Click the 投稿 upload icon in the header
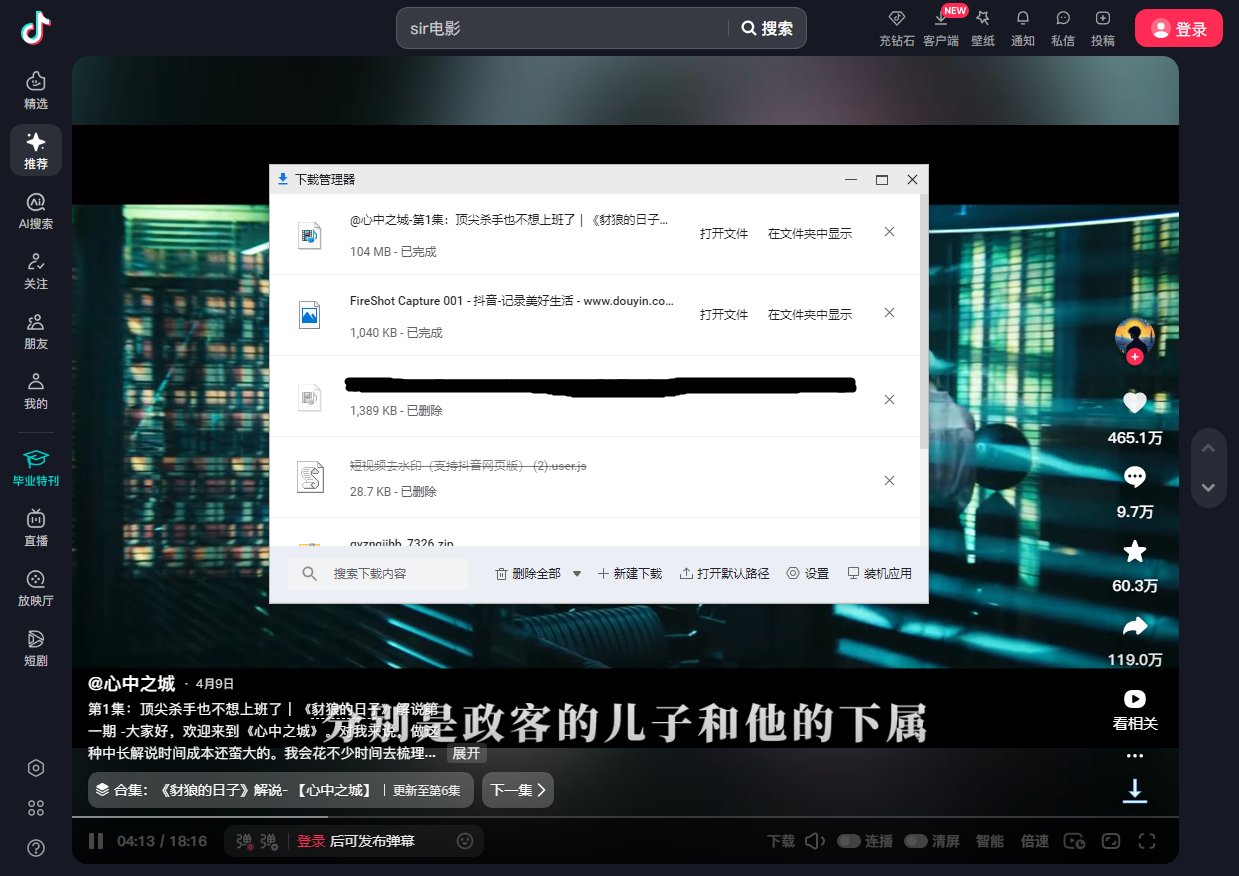This screenshot has height=876, width=1239. [x=1102, y=27]
